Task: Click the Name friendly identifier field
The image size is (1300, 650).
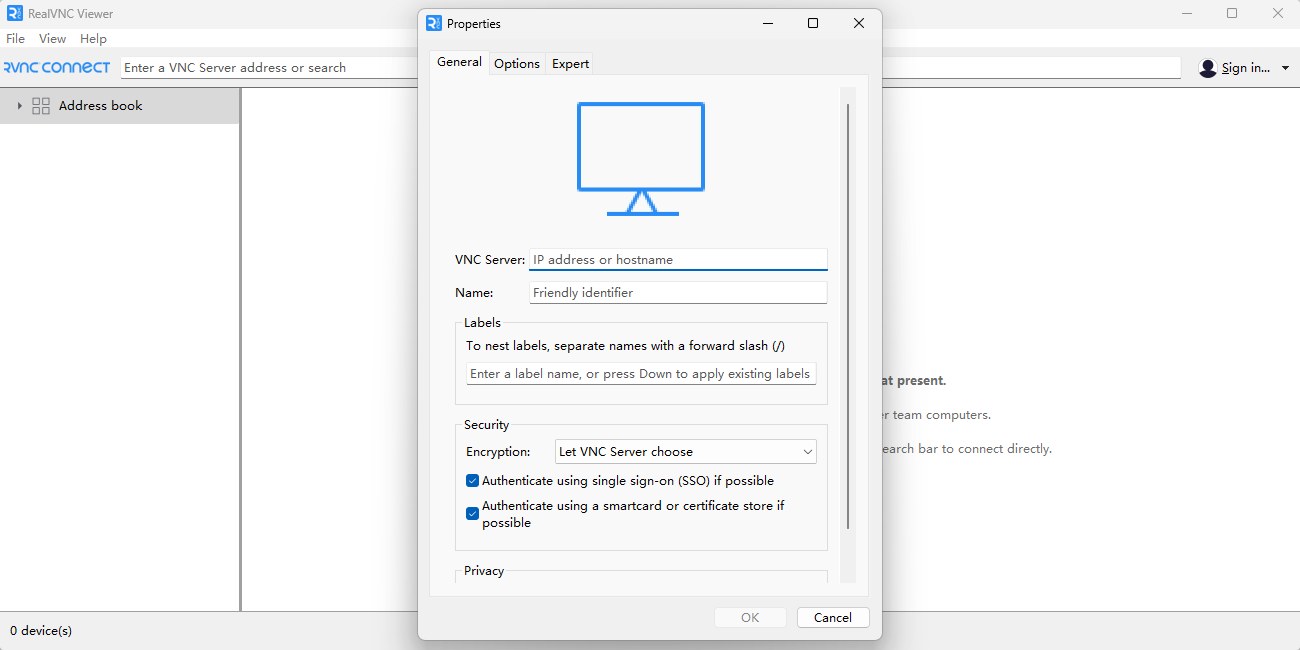Action: [678, 293]
